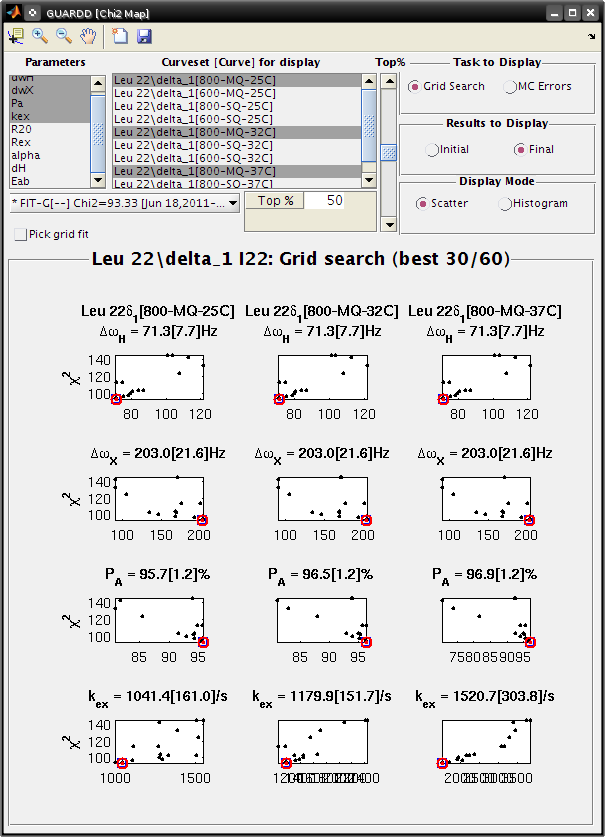Click down arrow of Curveset list scrollbar

(x=369, y=180)
